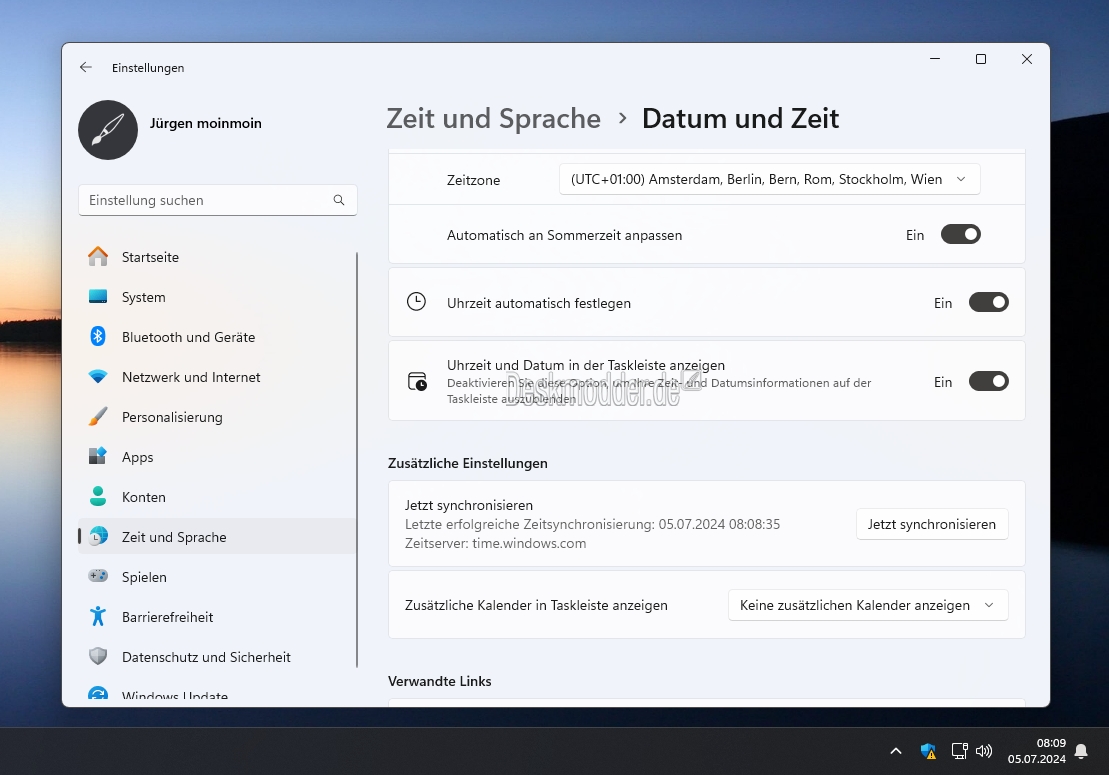Click the Datenschutz shield icon
Viewport: 1109px width, 775px height.
[98, 656]
